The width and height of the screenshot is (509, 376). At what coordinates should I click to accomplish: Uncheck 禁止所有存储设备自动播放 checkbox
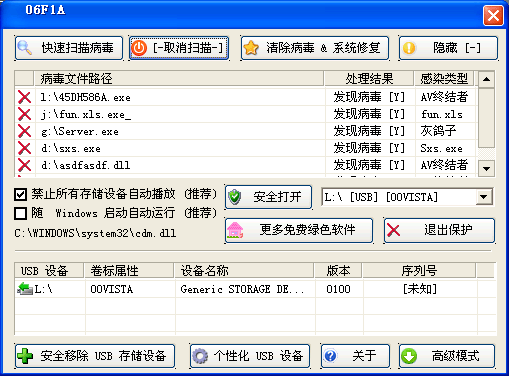[20, 194]
